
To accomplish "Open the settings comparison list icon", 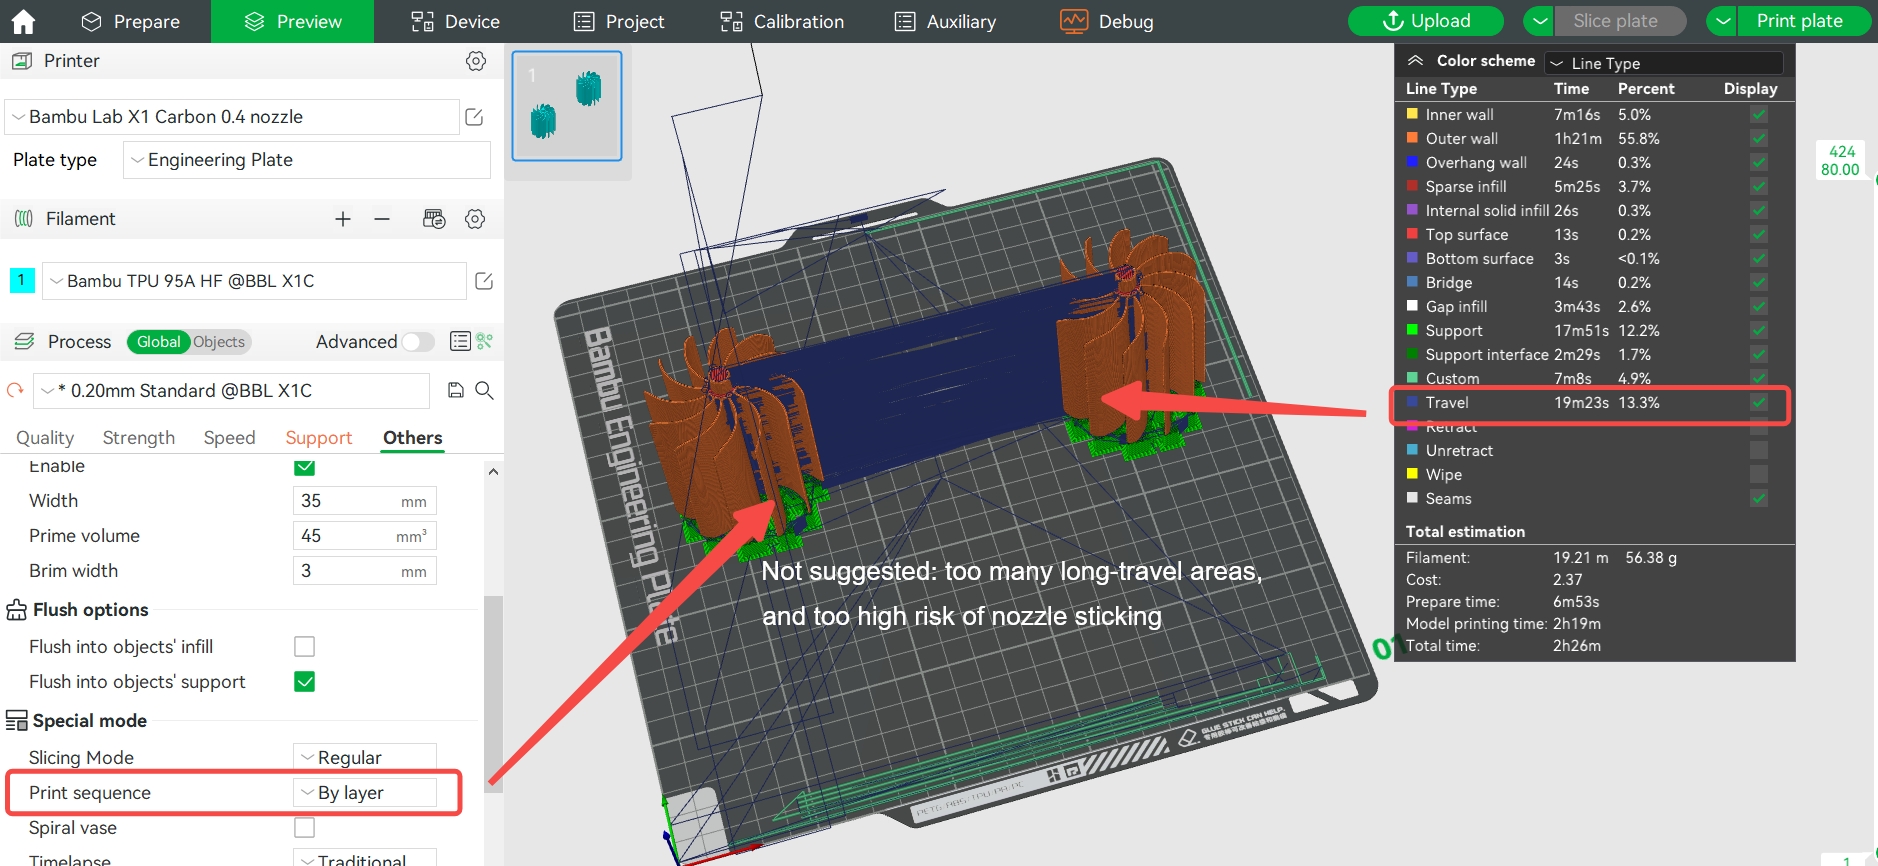I will point(460,341).
